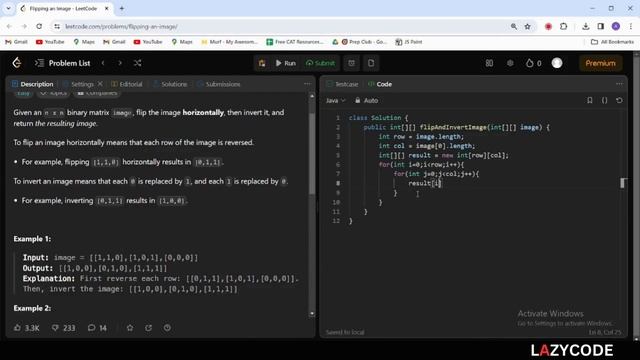
Task: Go to the next problem arrow
Action: (x=120, y=63)
